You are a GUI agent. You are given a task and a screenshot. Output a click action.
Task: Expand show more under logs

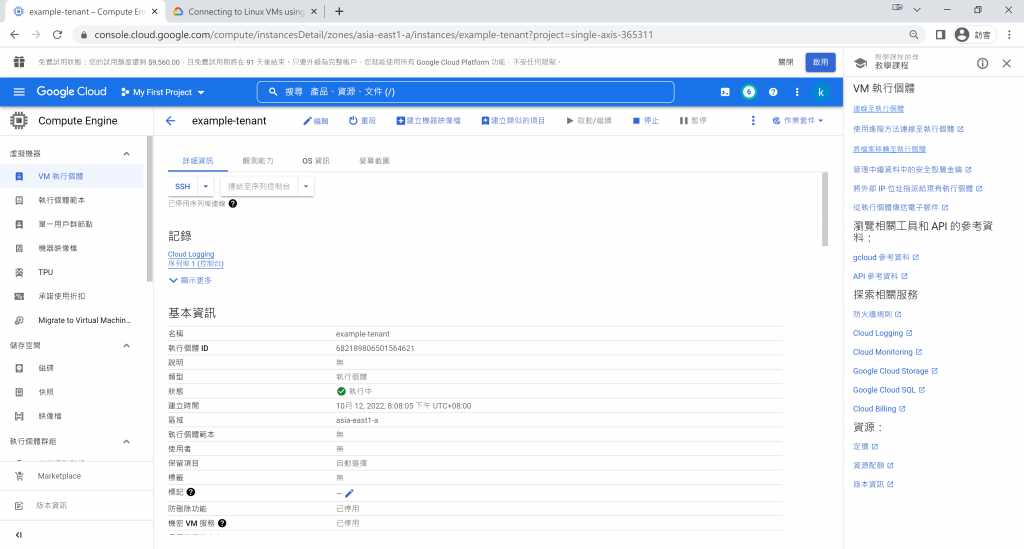click(x=191, y=280)
